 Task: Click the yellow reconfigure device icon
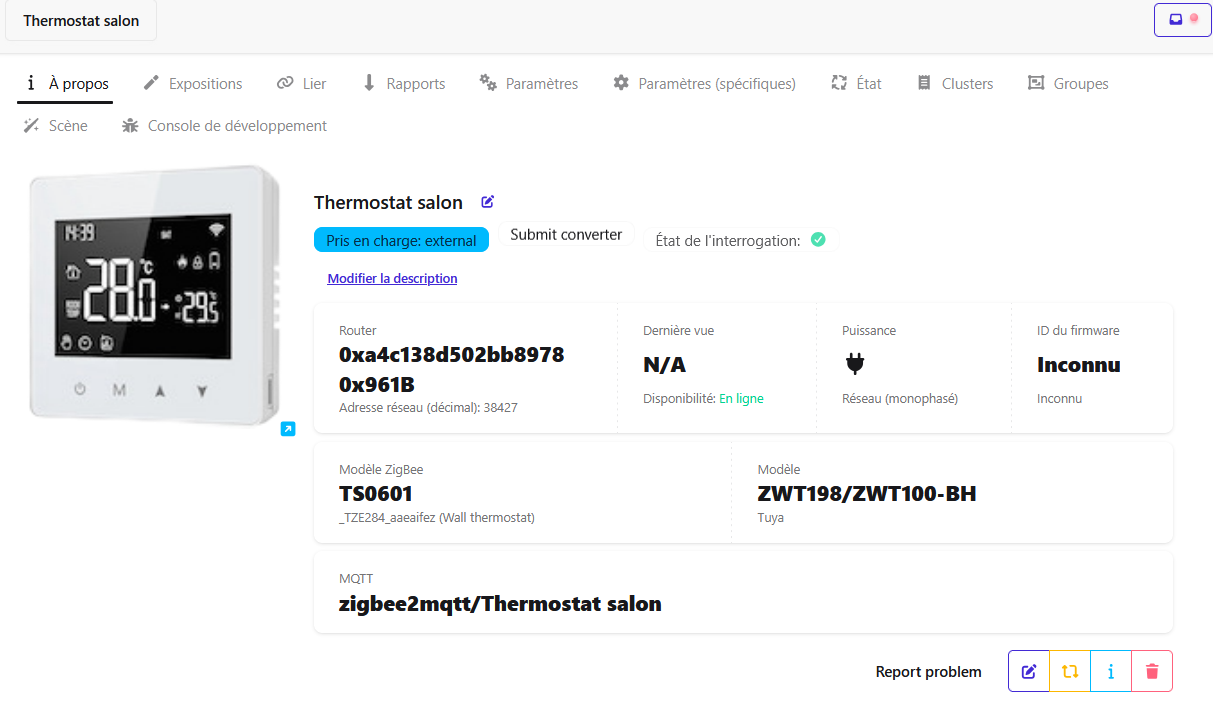[x=1070, y=672]
